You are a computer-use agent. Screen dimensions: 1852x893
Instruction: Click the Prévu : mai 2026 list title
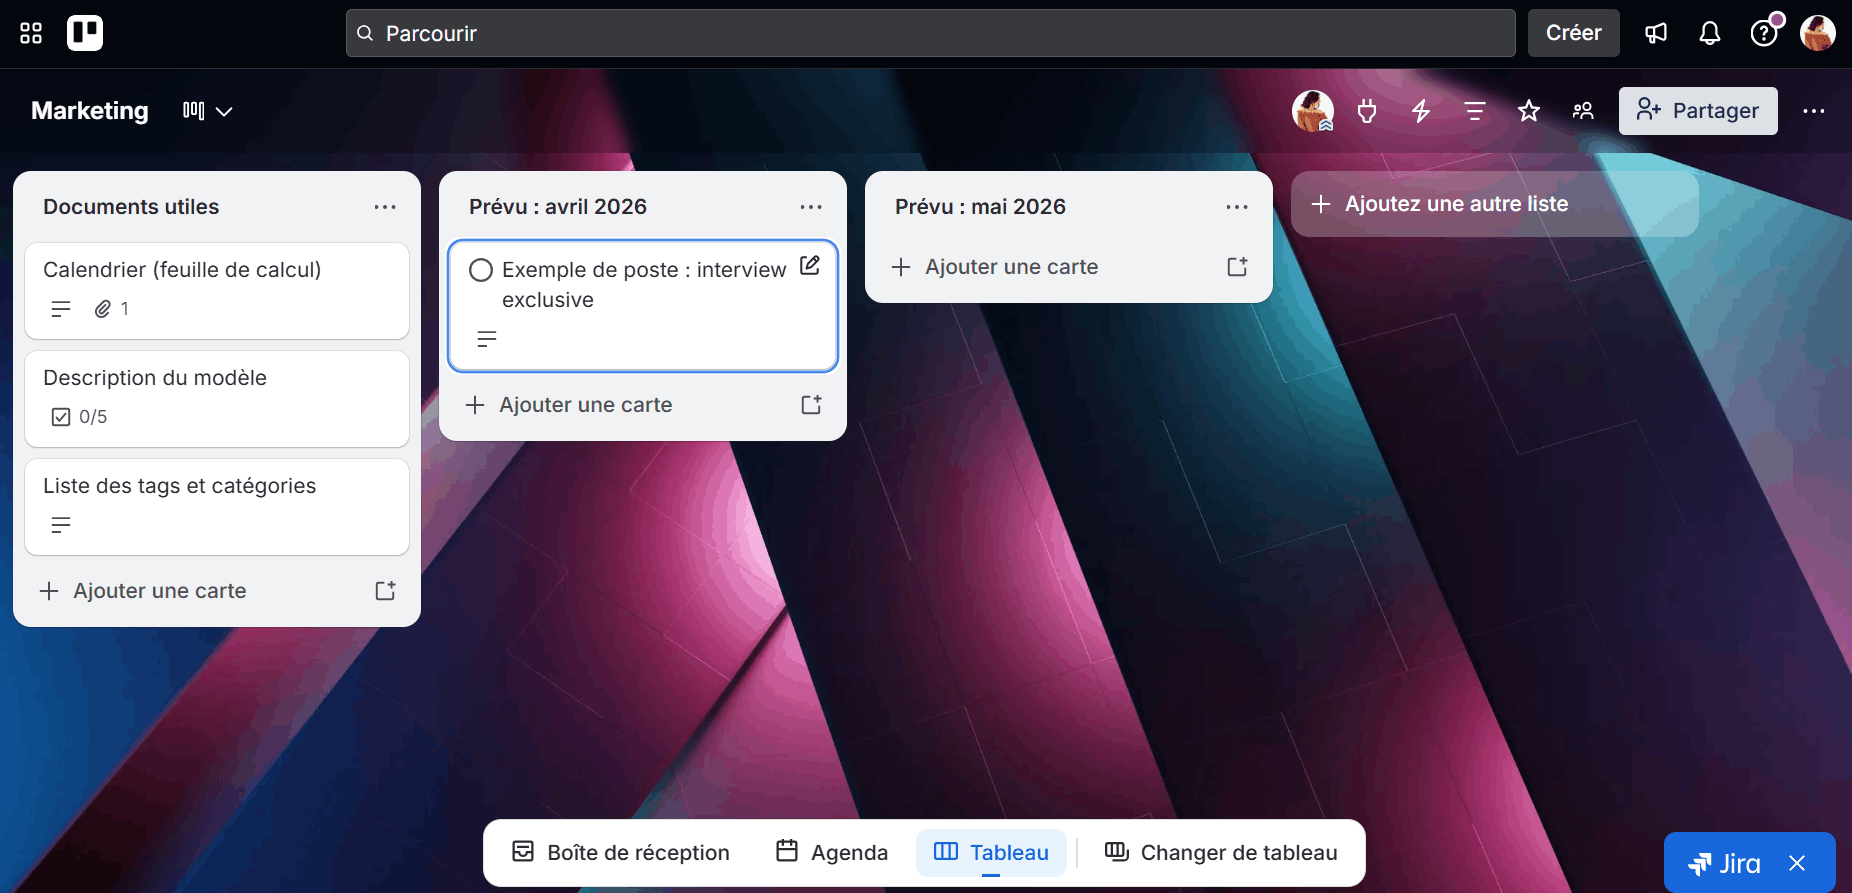(980, 207)
